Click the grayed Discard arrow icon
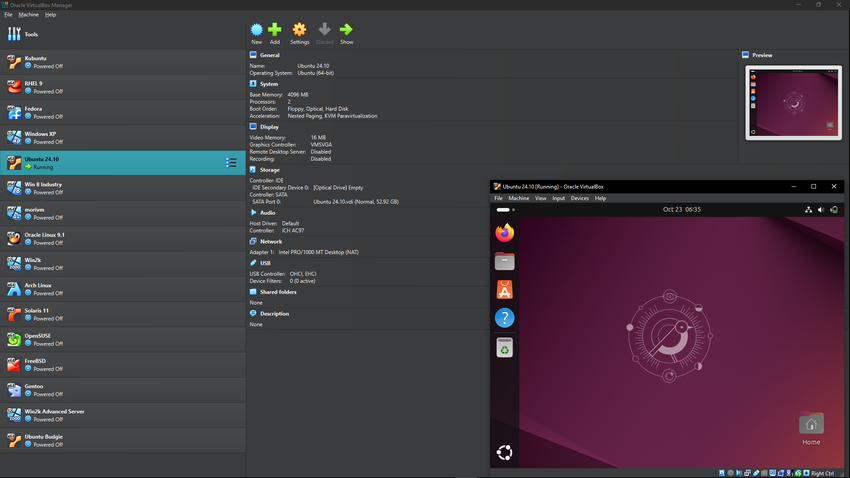Screen dimensions: 850x478 [x=324, y=29]
